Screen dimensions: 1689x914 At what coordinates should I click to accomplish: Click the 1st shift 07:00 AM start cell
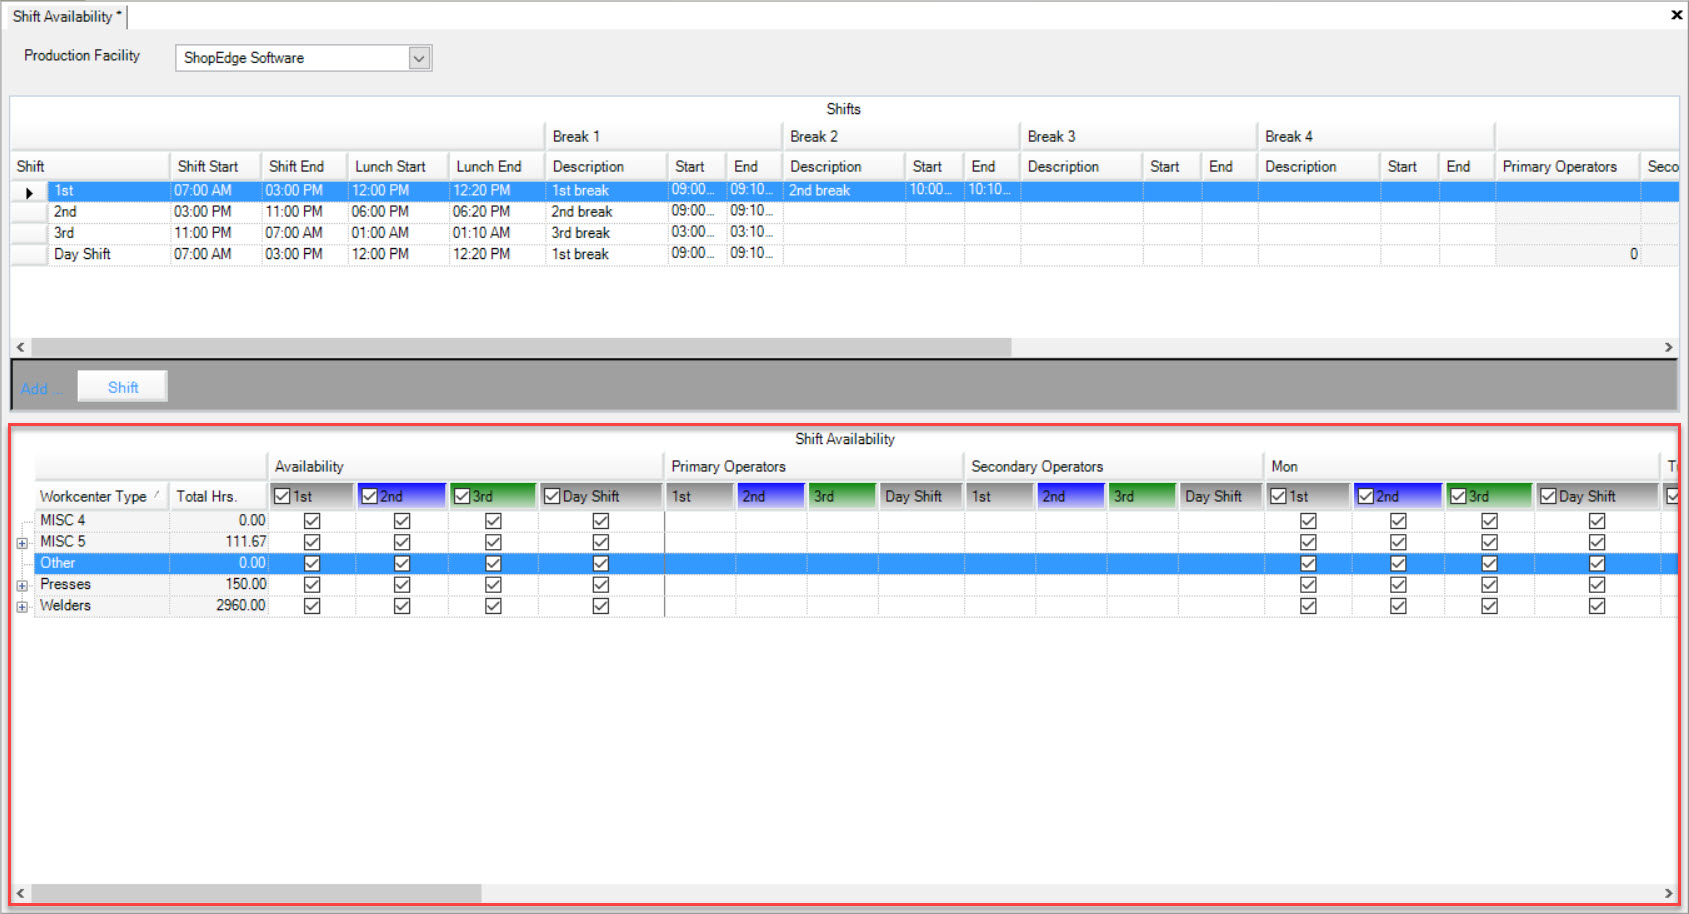point(215,190)
